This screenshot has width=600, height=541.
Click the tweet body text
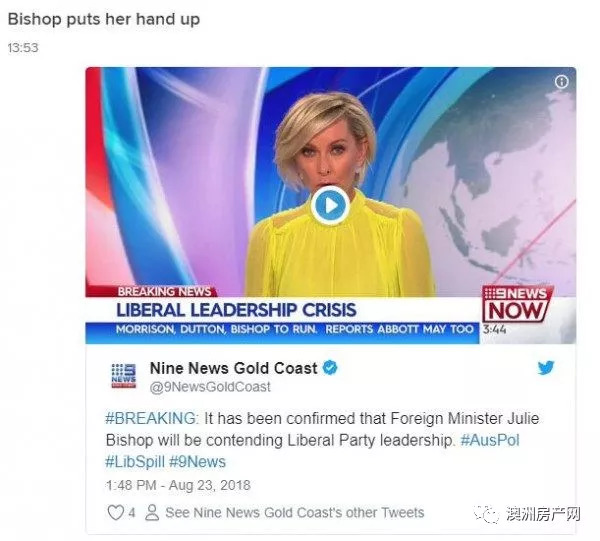tap(322, 440)
